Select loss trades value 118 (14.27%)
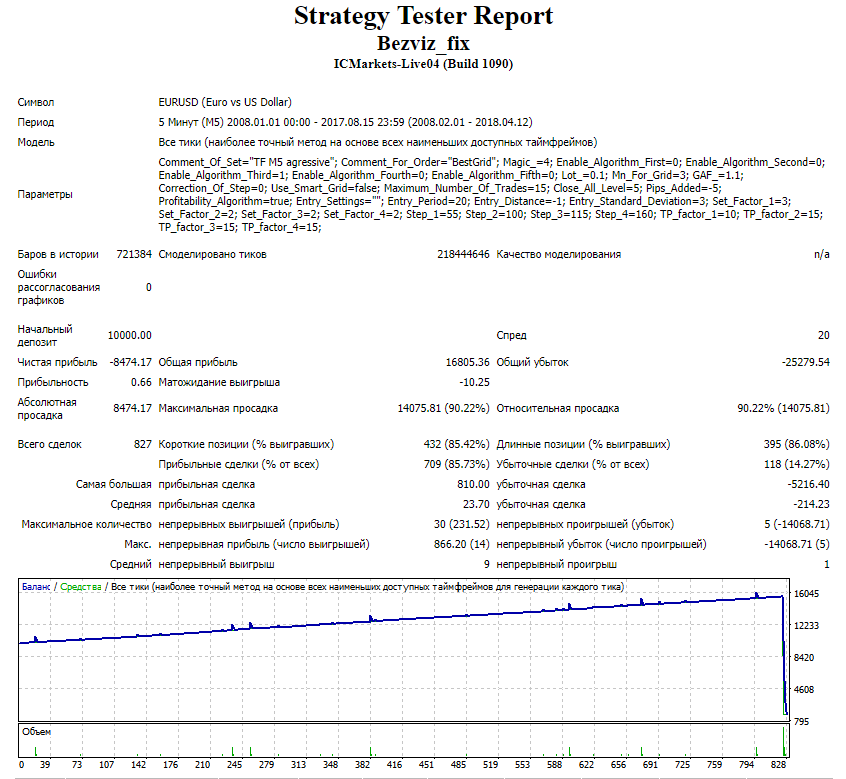This screenshot has width=846, height=779. pos(796,464)
